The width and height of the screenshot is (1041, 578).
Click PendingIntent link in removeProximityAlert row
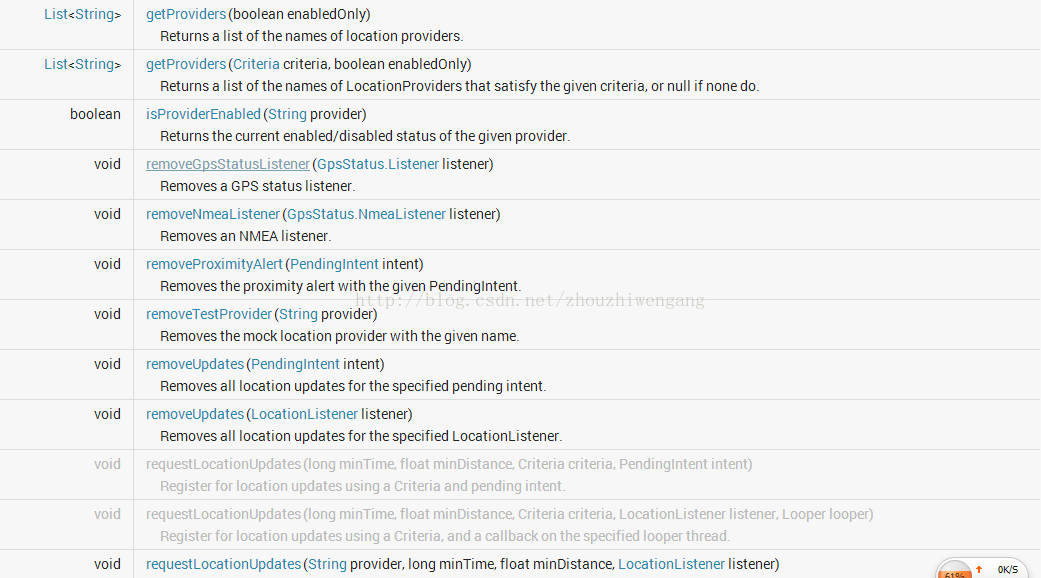point(334,264)
